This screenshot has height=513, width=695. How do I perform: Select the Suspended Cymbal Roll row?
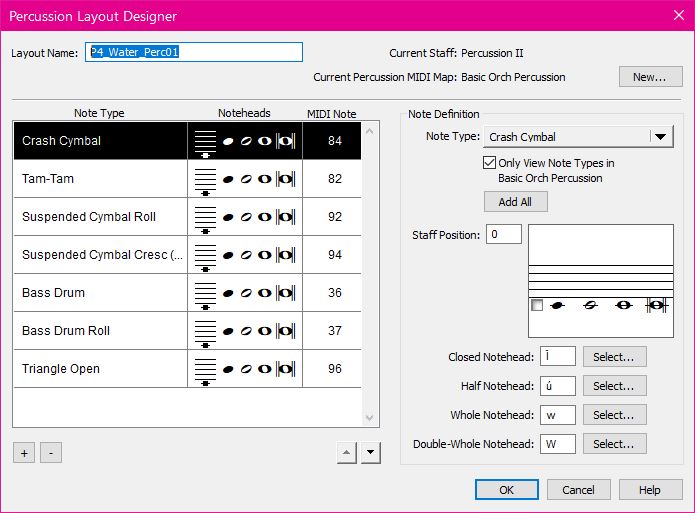[100, 217]
